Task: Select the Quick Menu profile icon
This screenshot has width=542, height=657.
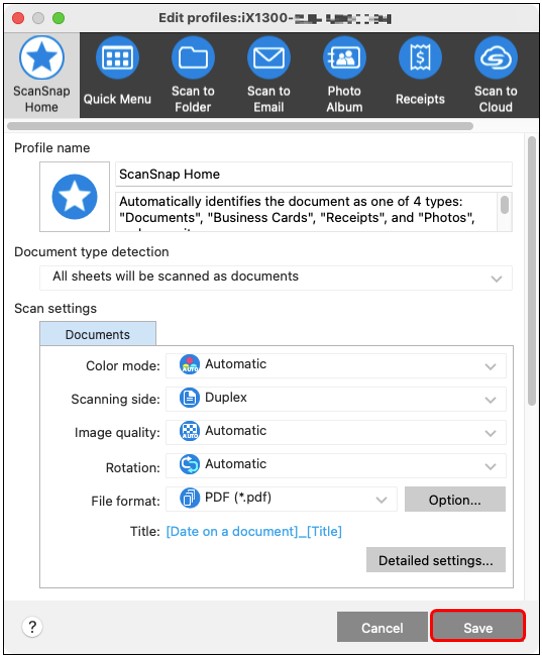Action: [x=117, y=58]
